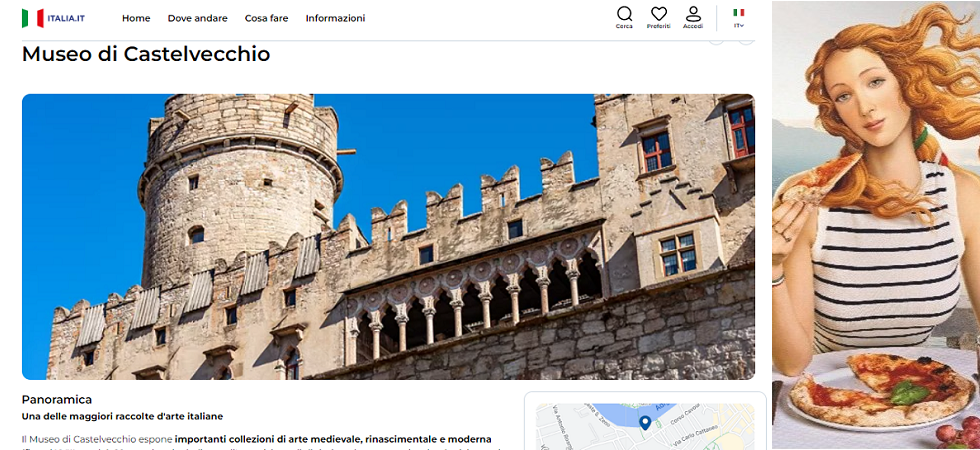The width and height of the screenshot is (980, 450).
Task: Click the Museo di Castelvecchio heading
Action: [x=146, y=54]
